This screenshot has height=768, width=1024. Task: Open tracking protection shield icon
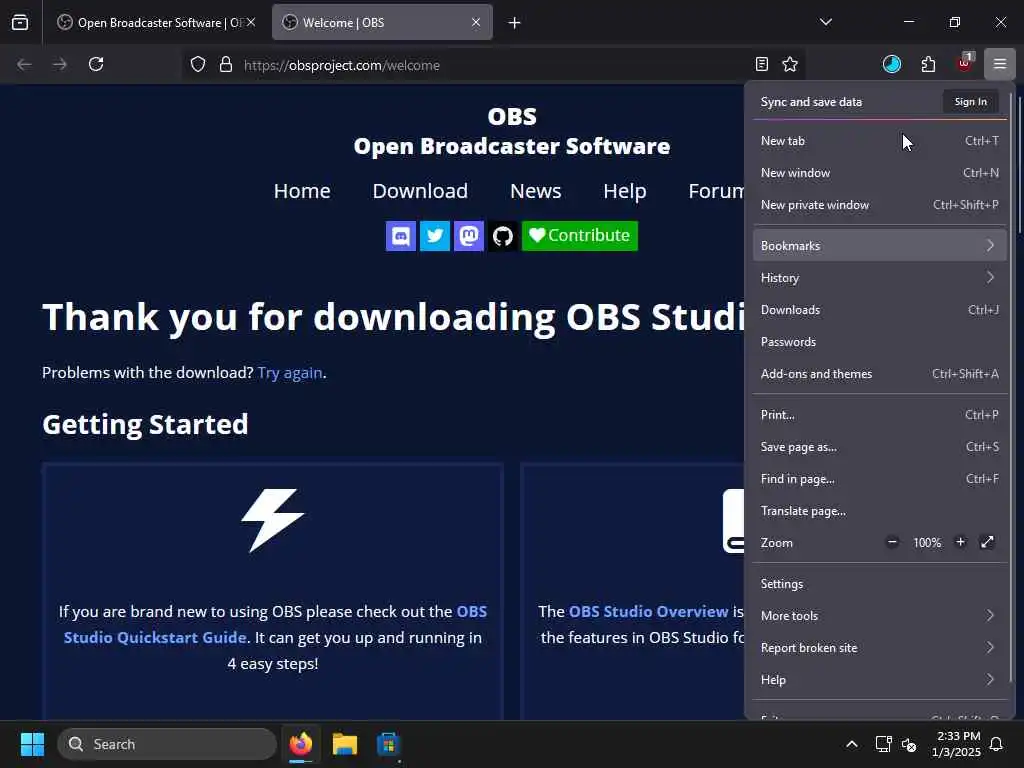[198, 65]
